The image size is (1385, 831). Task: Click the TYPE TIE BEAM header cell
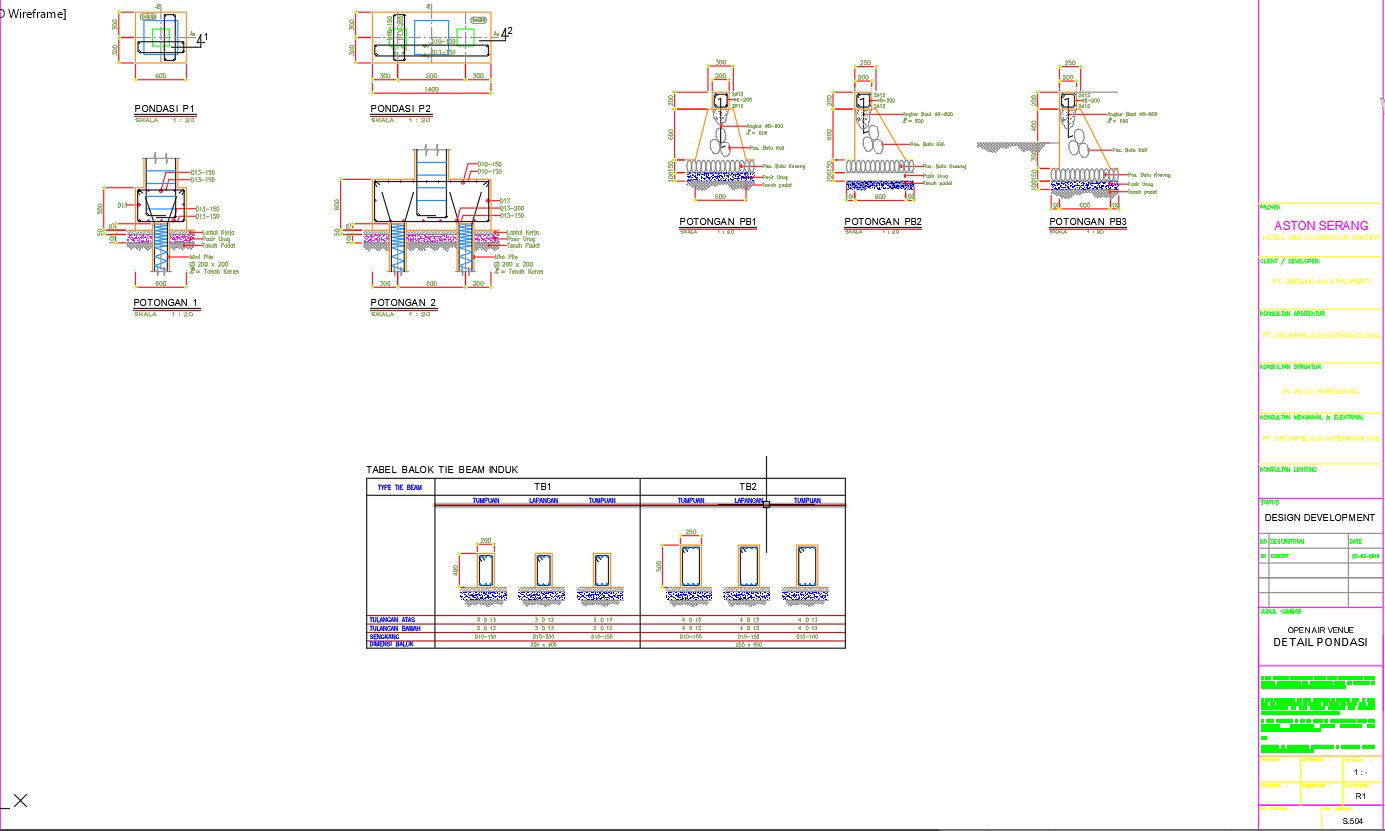(400, 488)
